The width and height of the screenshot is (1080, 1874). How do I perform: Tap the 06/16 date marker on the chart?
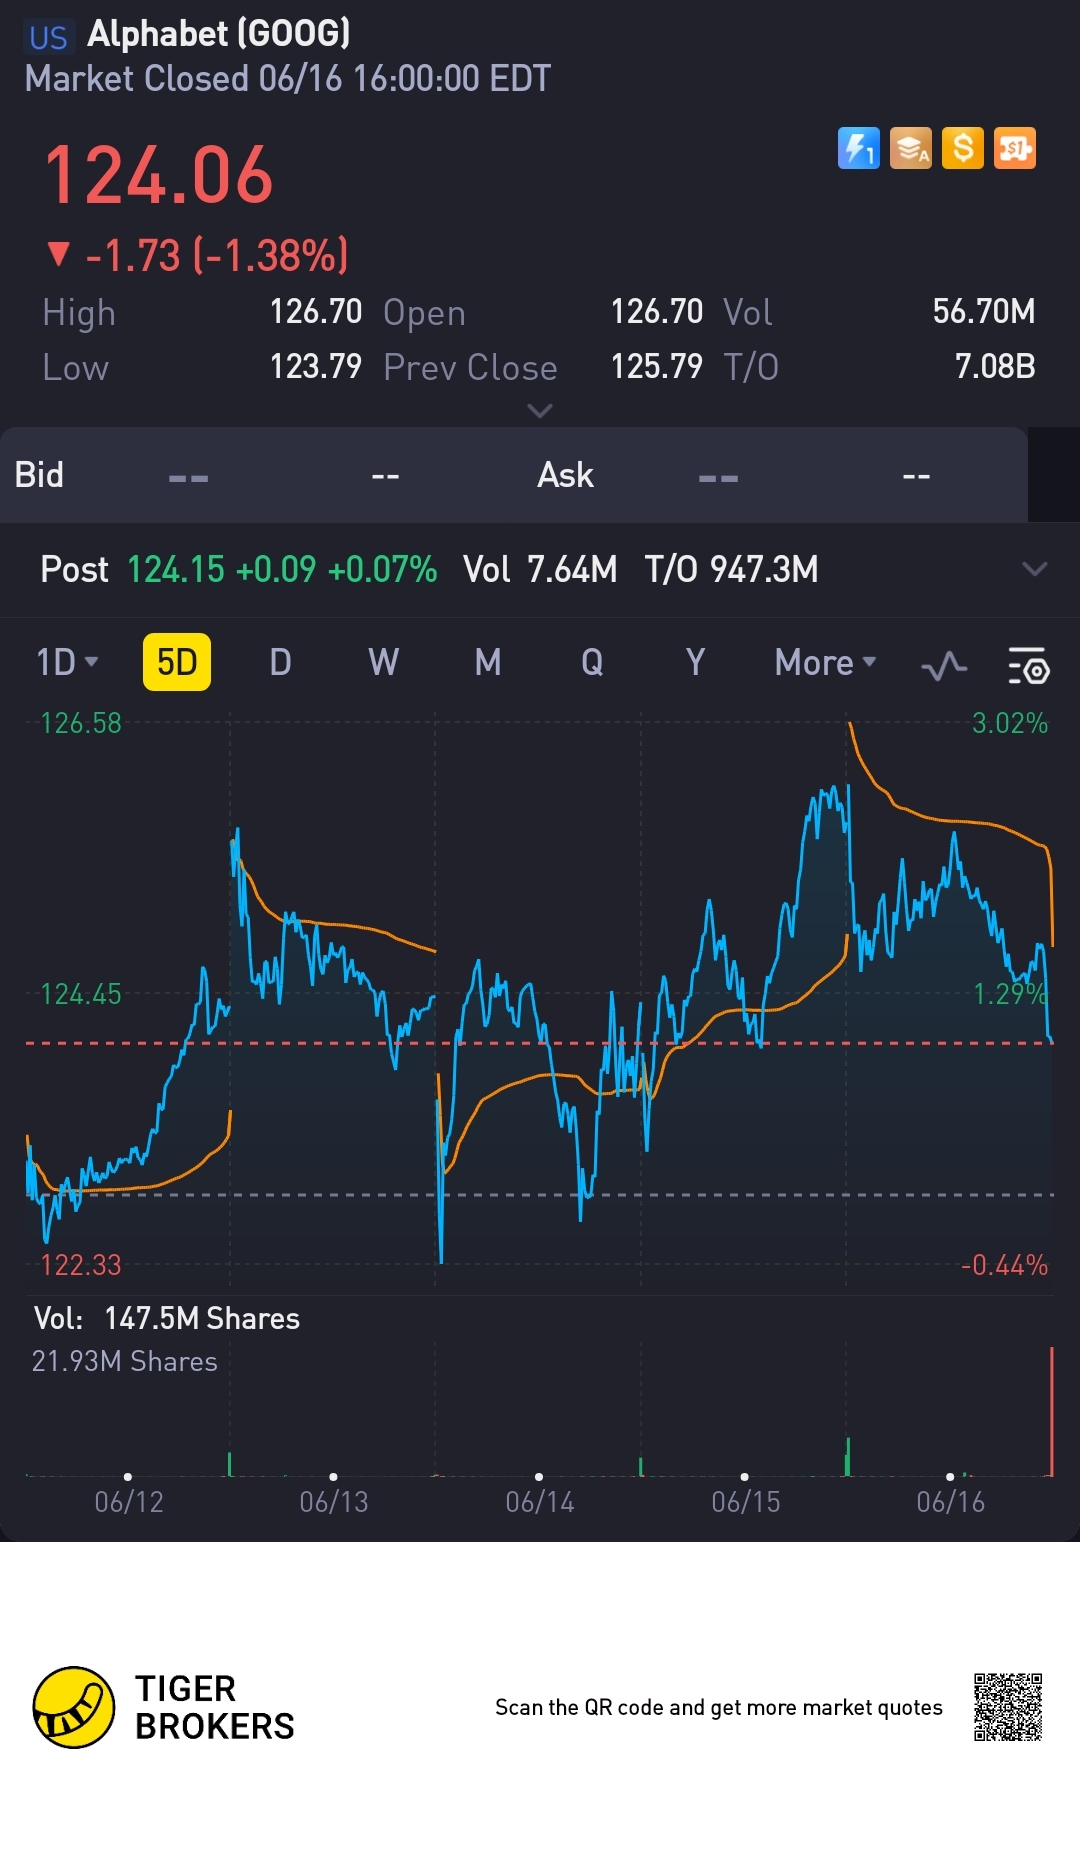pyautogui.click(x=950, y=1501)
